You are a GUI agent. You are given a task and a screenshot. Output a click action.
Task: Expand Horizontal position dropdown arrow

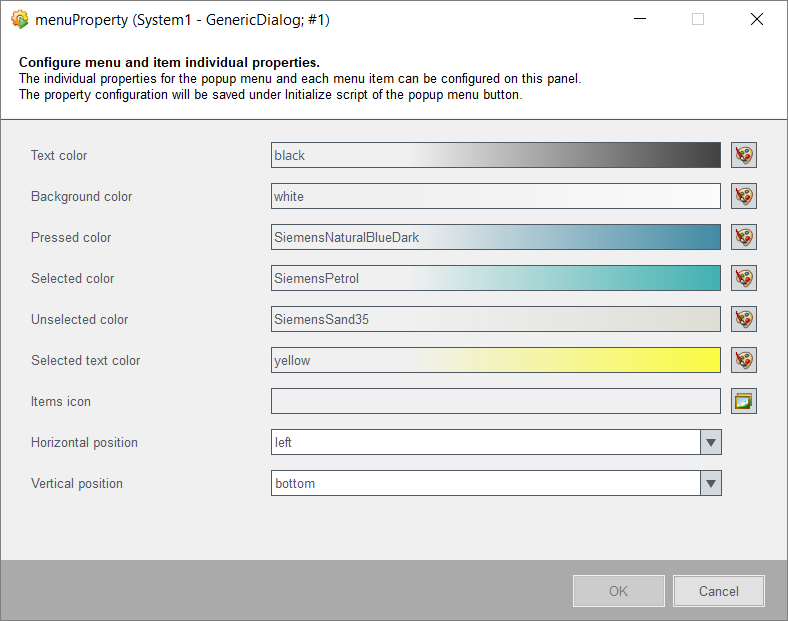point(710,442)
